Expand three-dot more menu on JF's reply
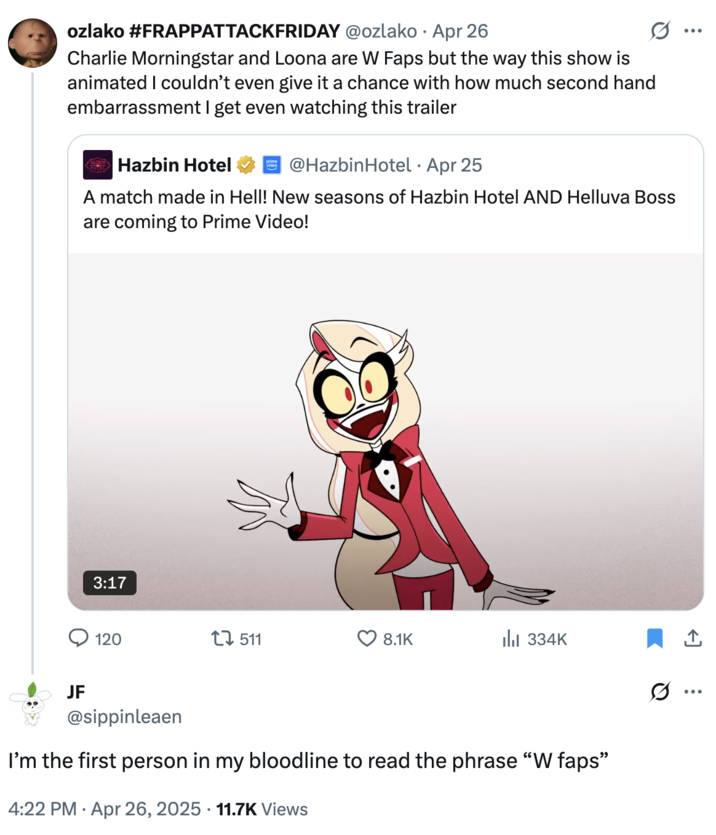 (693, 692)
